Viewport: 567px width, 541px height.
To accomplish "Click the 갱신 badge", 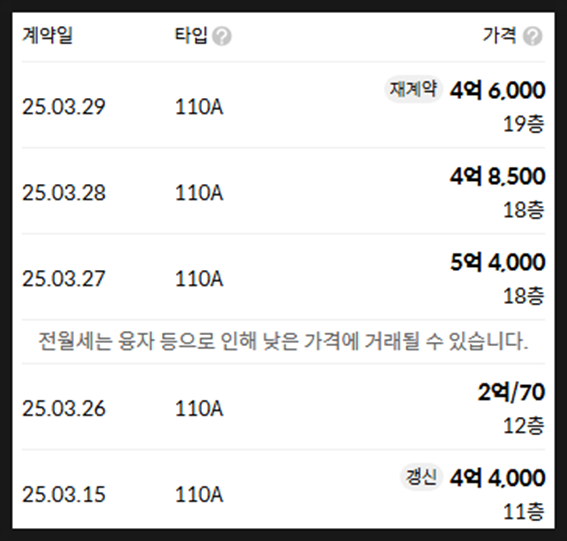I will click(x=421, y=477).
